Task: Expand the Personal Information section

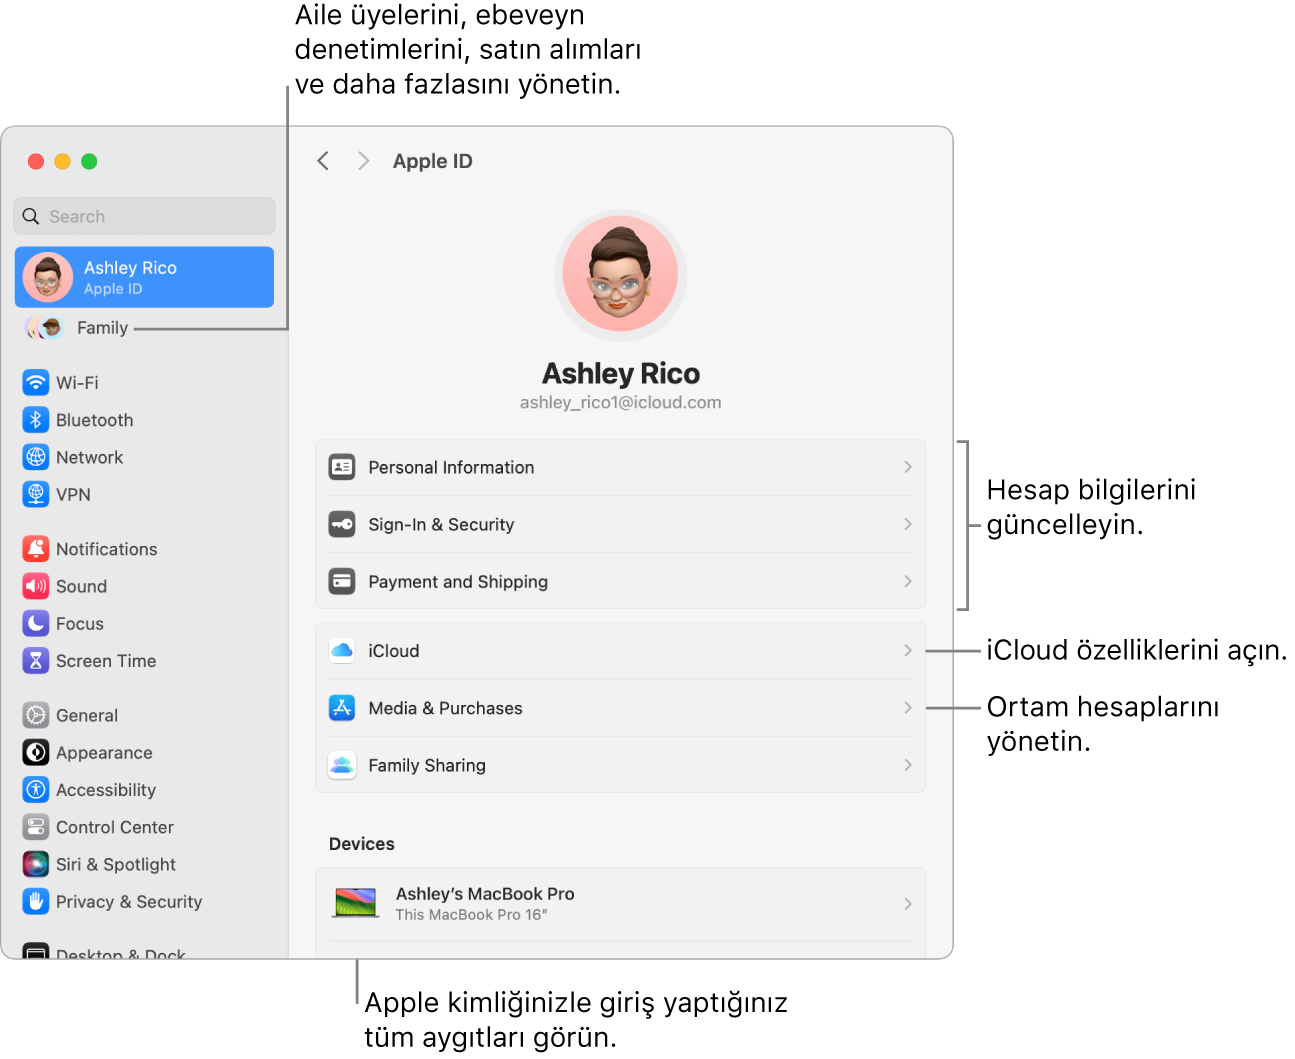Action: pos(620,467)
